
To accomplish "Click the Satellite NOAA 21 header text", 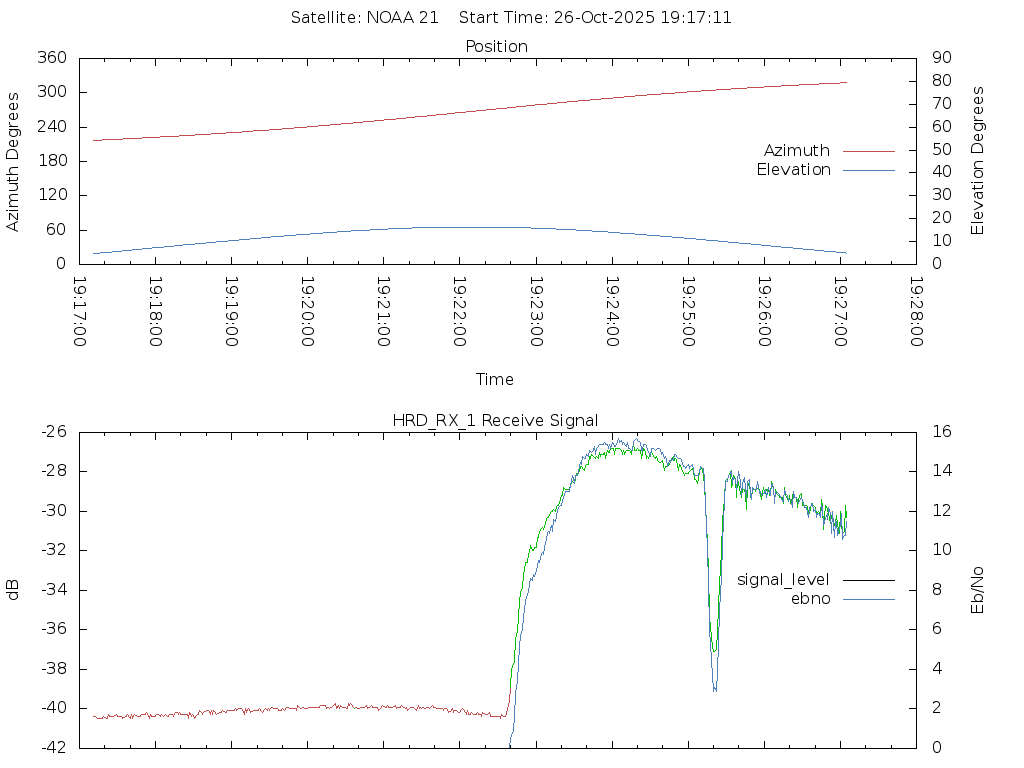I will pos(364,18).
